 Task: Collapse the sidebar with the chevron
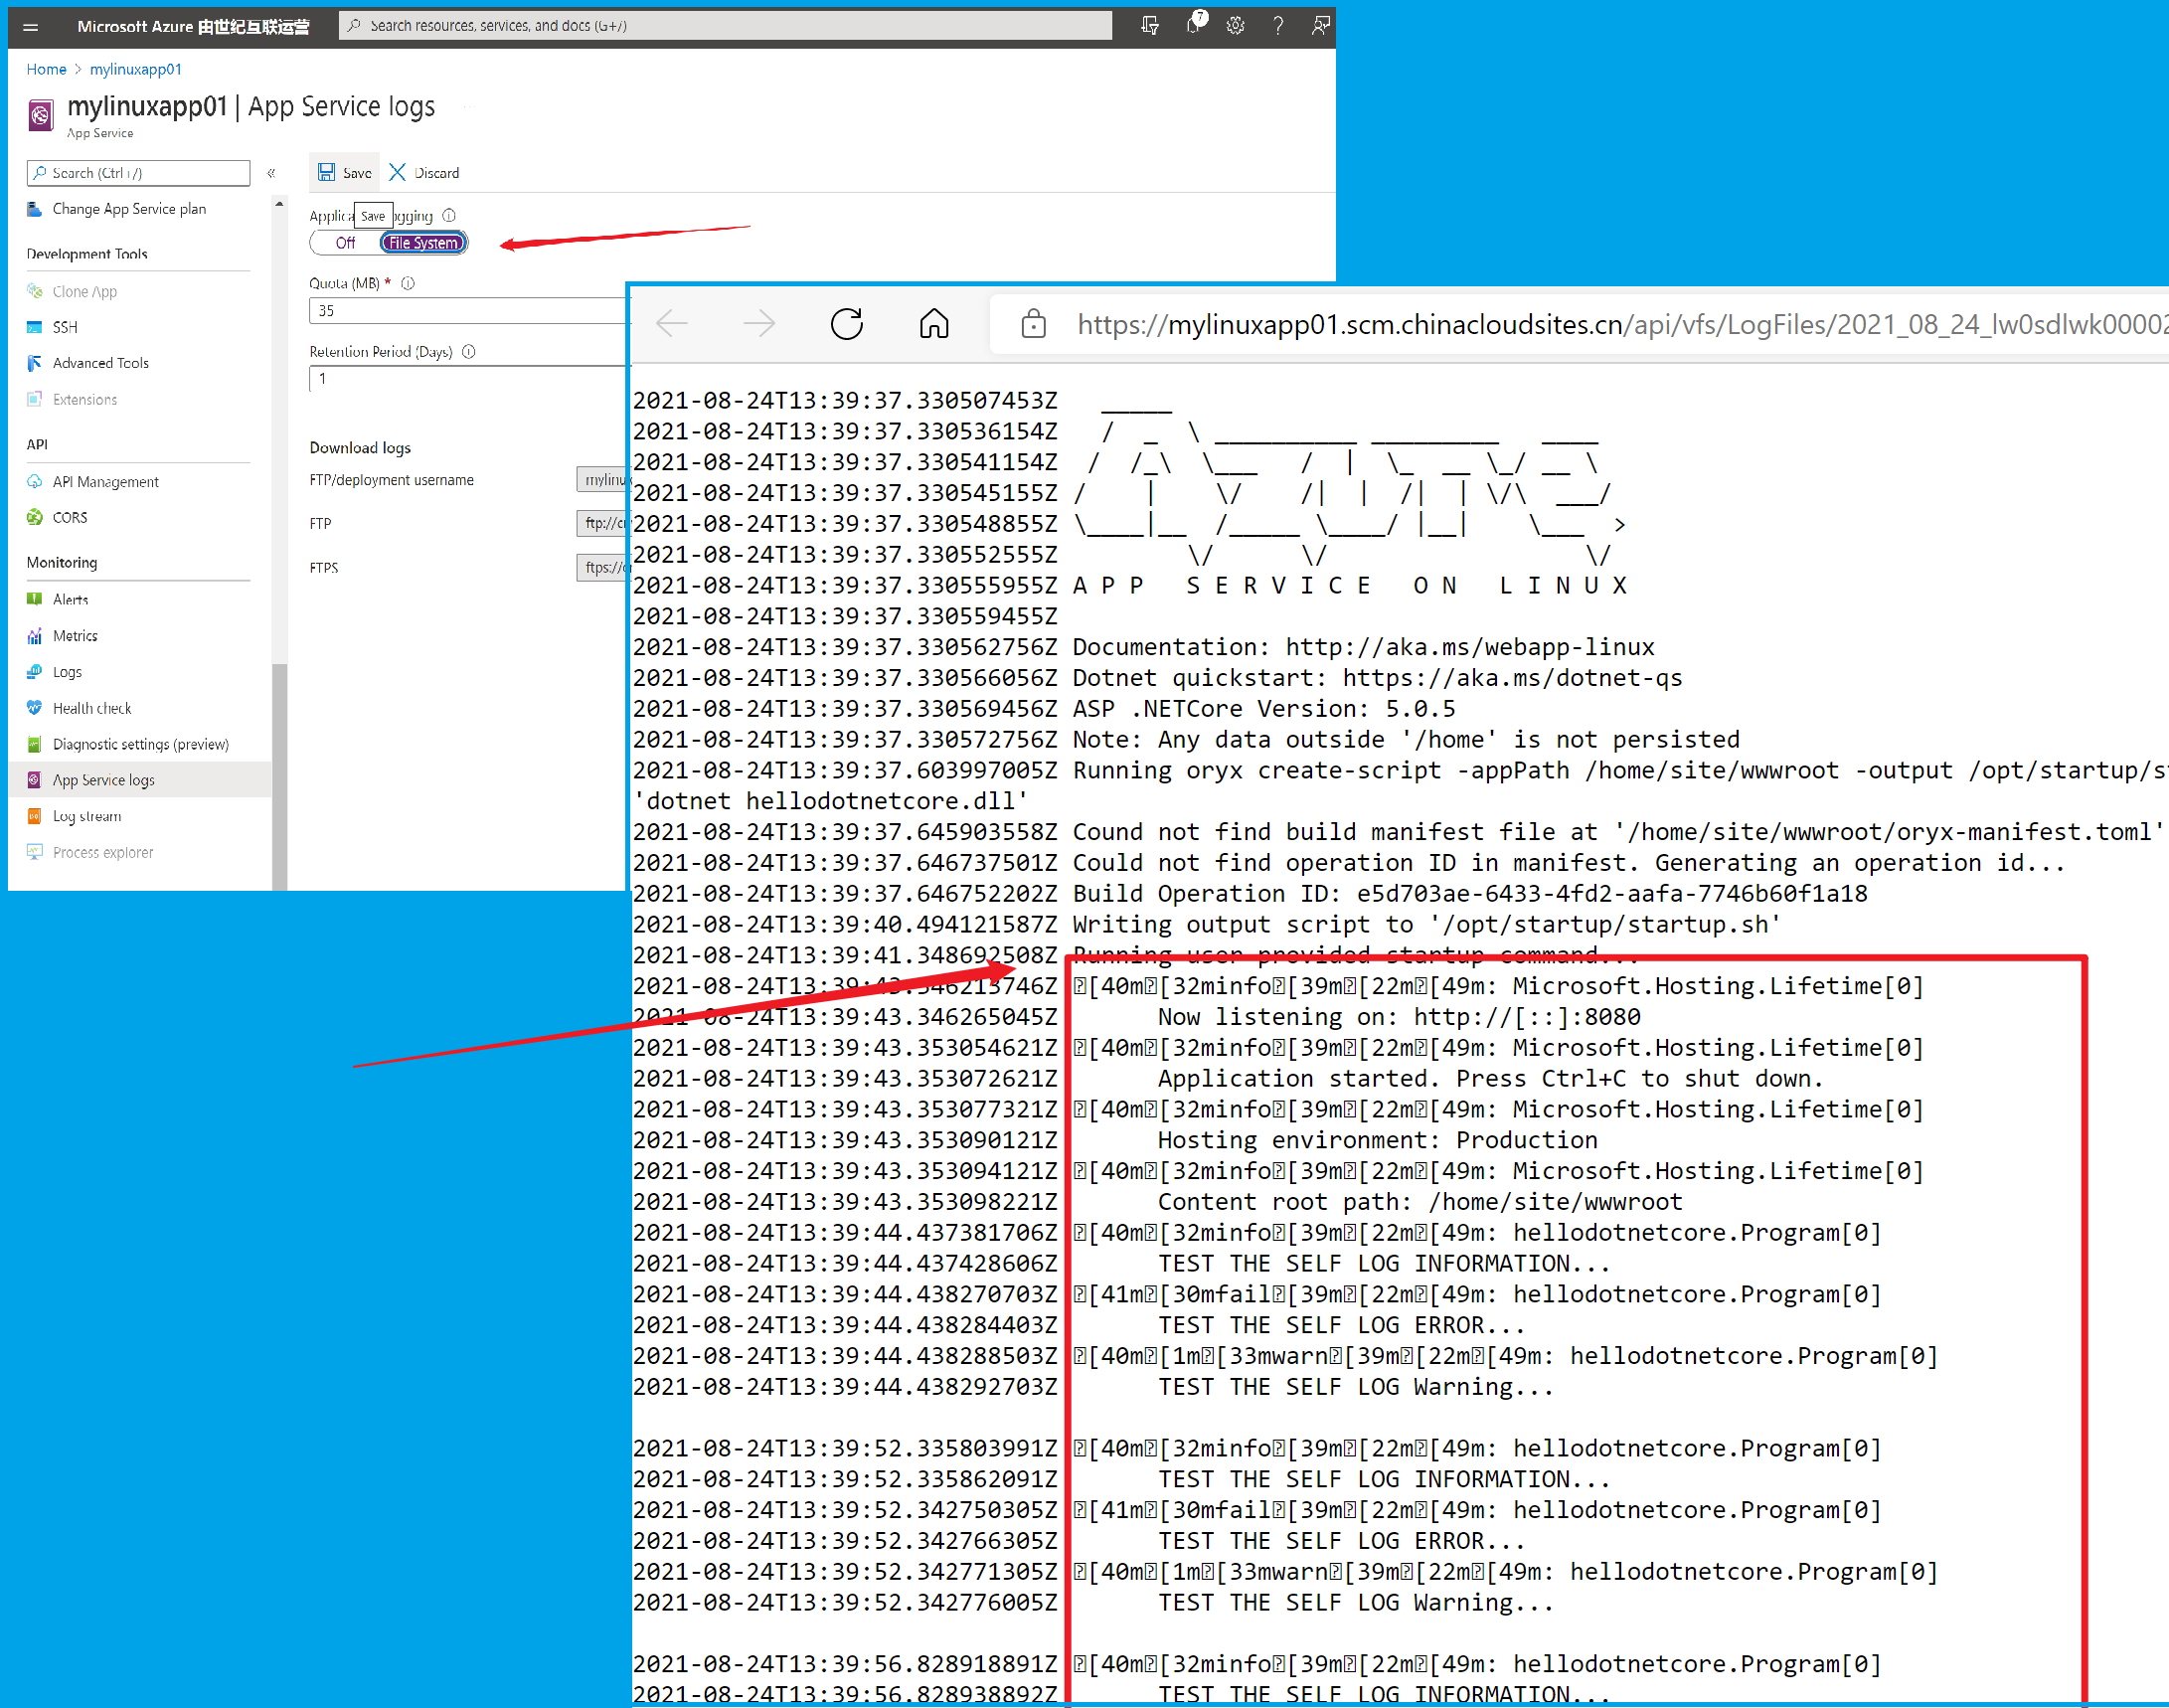(271, 173)
